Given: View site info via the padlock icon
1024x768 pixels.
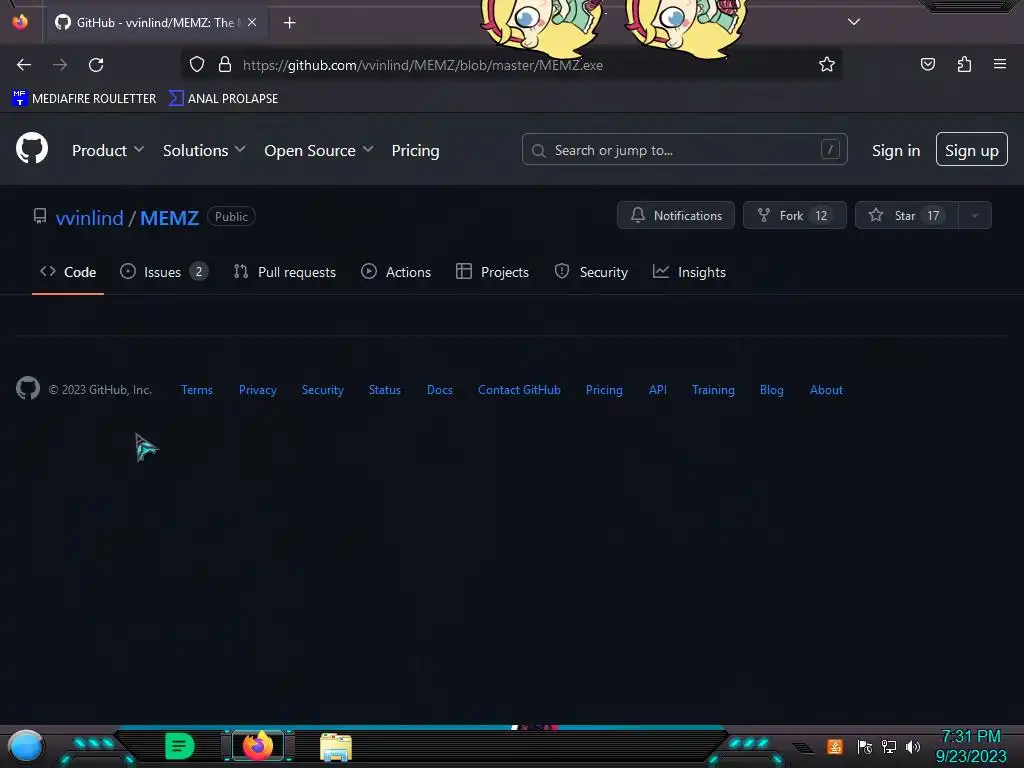Looking at the screenshot, I should (225, 65).
